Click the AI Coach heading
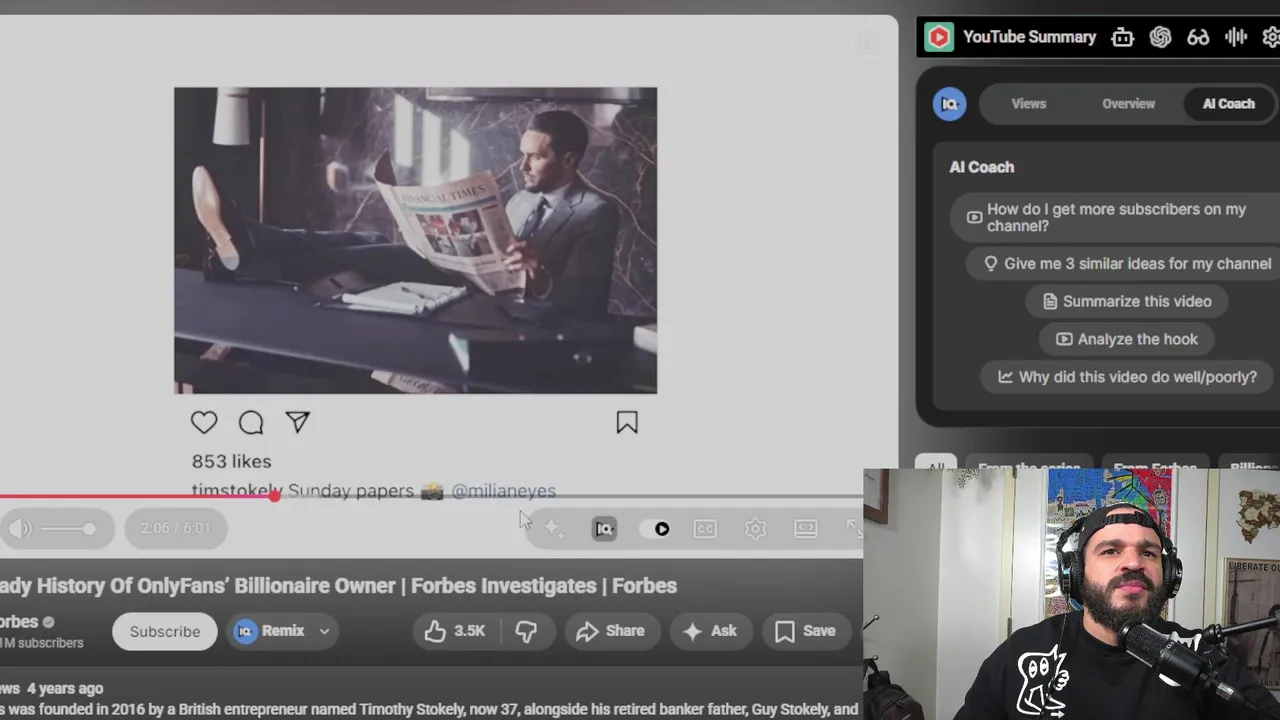 click(981, 167)
